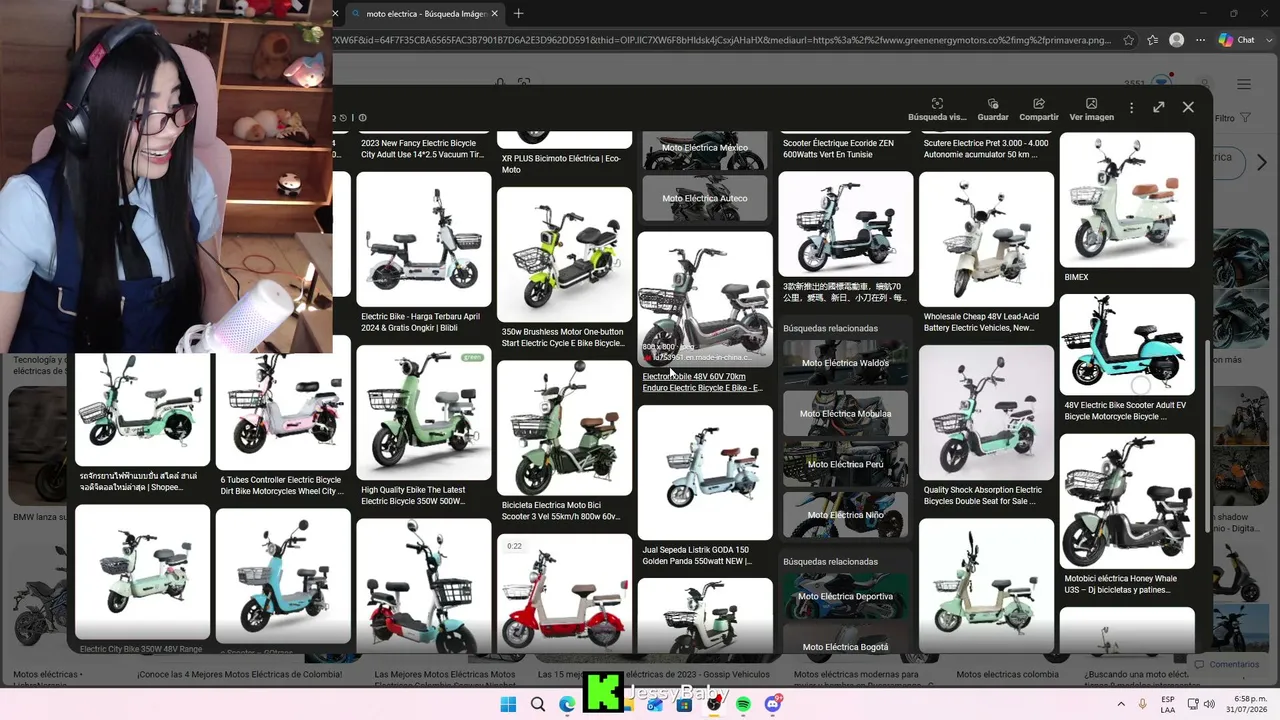Open 'Jual Sepeda Listrik GODA 150' image

coord(705,473)
